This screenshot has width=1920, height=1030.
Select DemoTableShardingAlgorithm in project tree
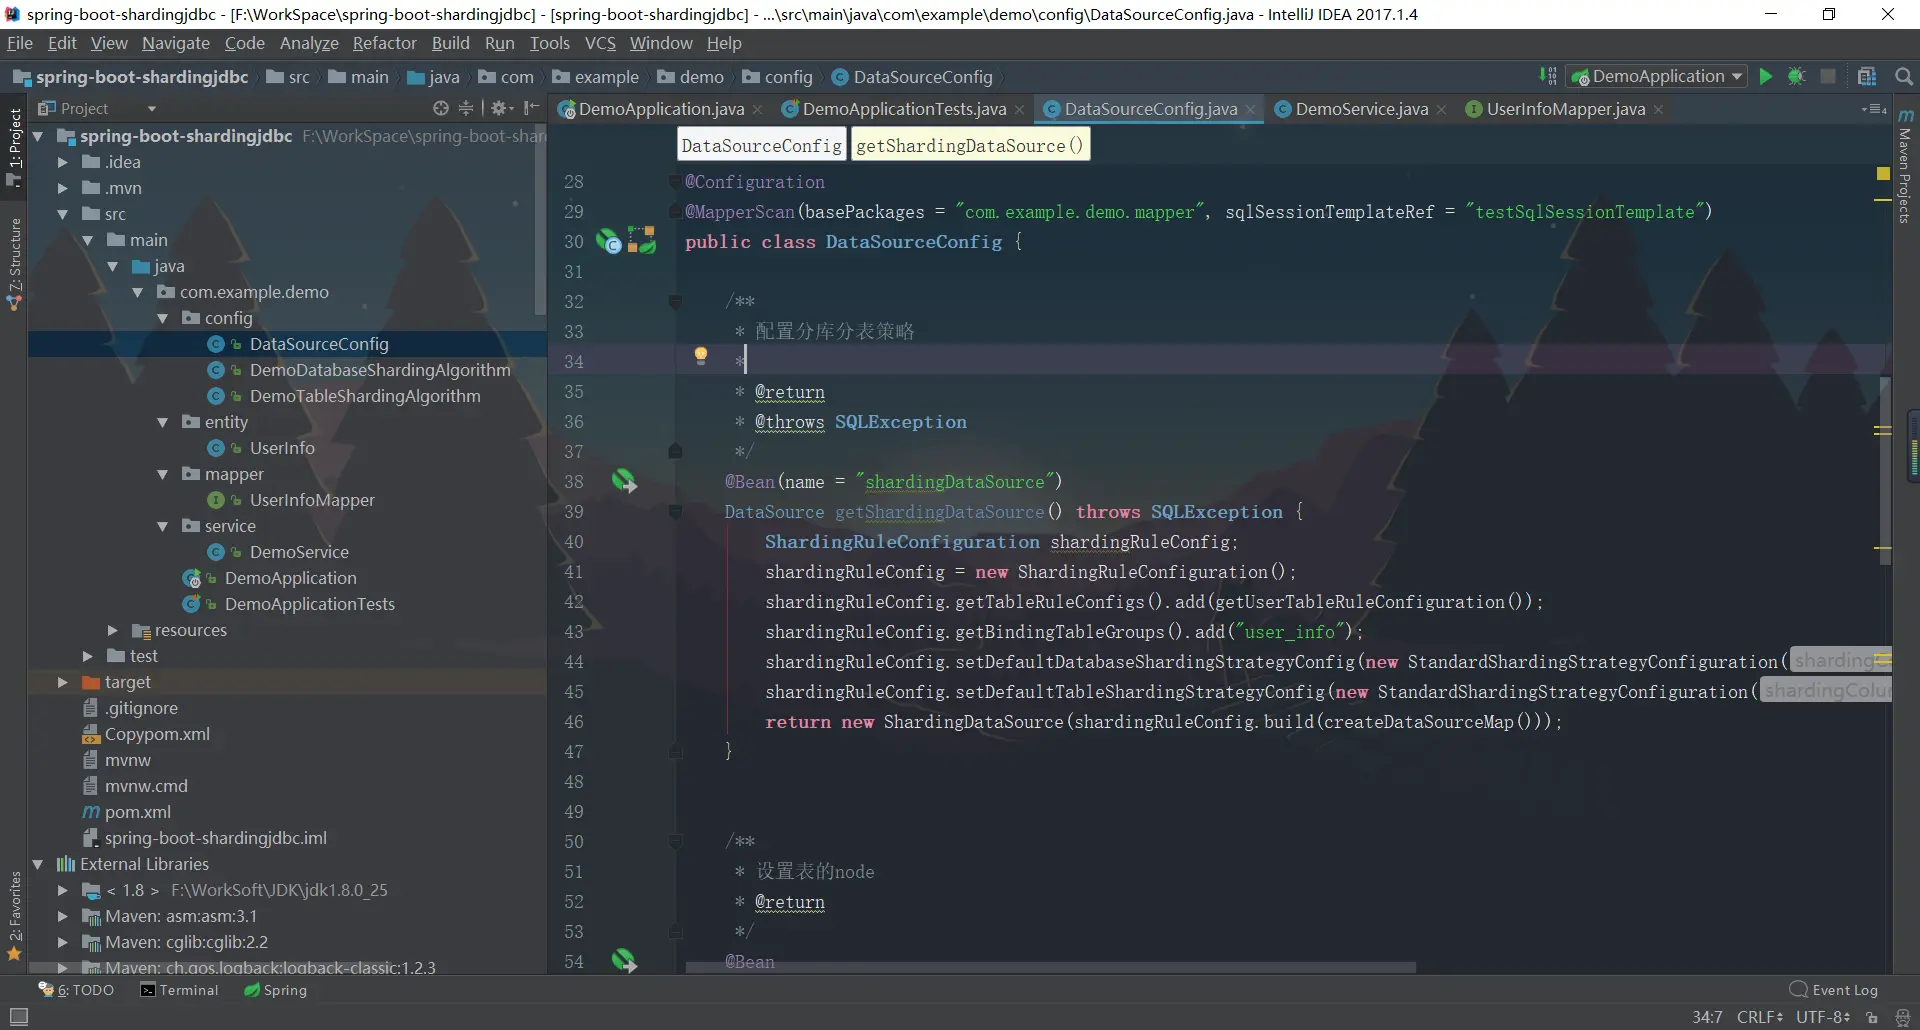tap(365, 396)
